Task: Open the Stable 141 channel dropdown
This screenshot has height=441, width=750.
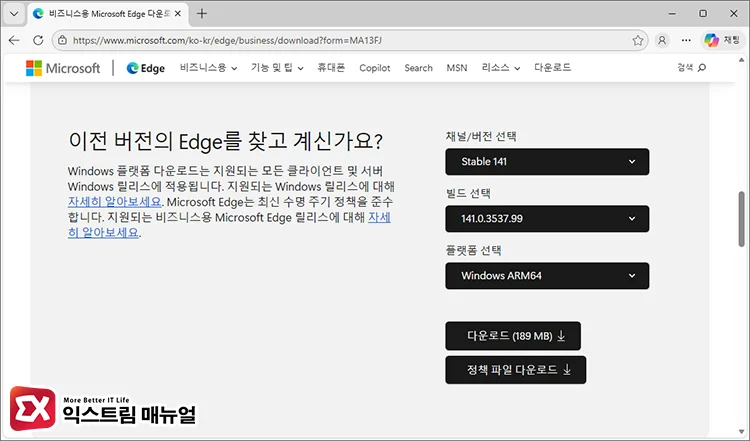Action: point(547,162)
